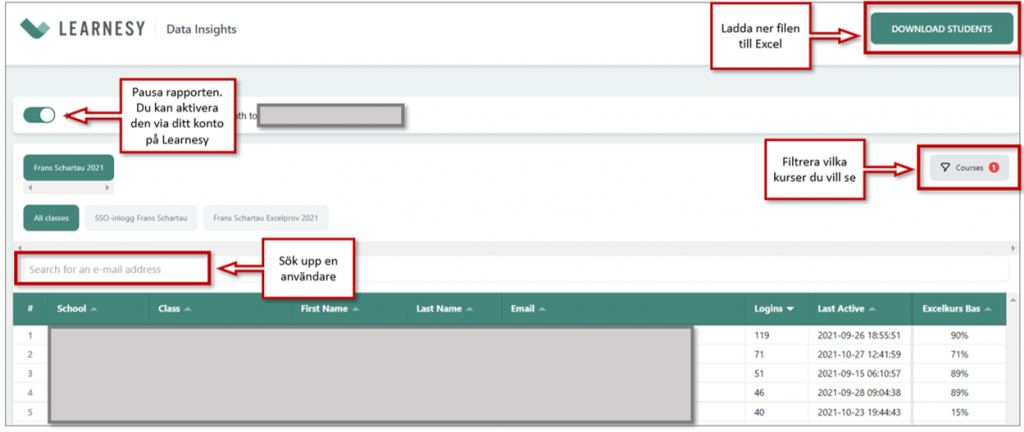1024x432 pixels.
Task: Click last active 2021-09-15 06:10:57
Action: point(859,374)
